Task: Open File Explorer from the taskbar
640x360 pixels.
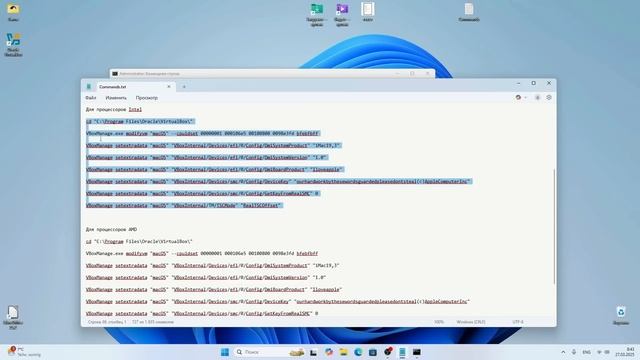Action: [343, 352]
